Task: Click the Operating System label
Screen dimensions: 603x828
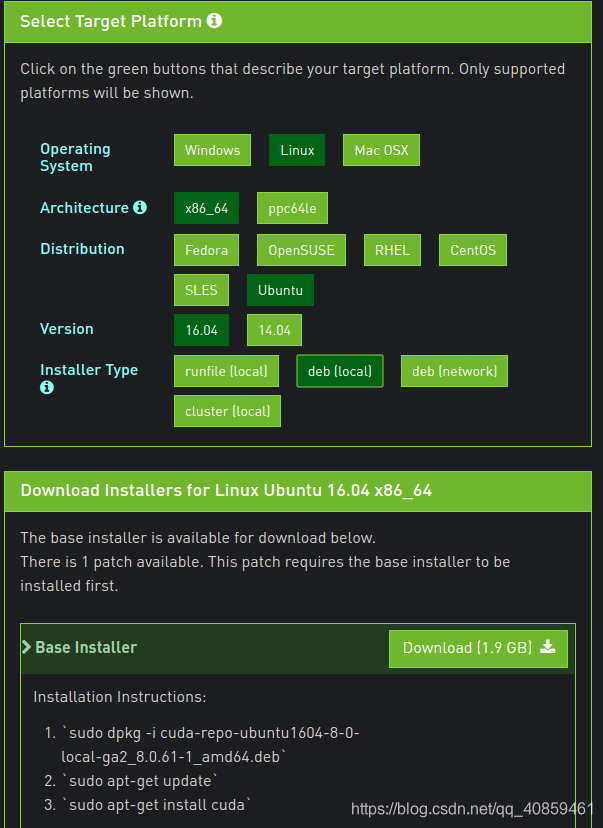Action: coord(75,157)
